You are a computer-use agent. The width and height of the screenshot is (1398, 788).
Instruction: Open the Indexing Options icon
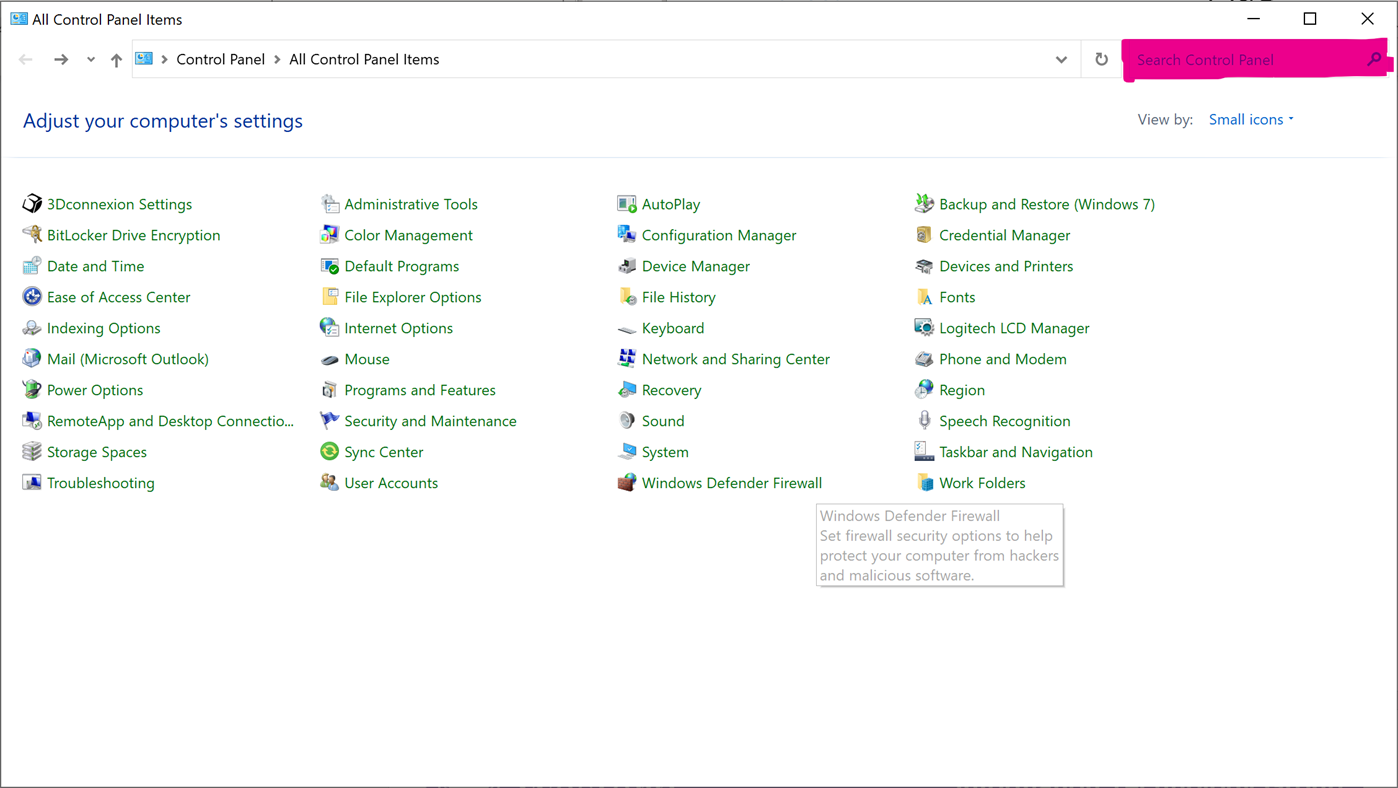click(32, 328)
